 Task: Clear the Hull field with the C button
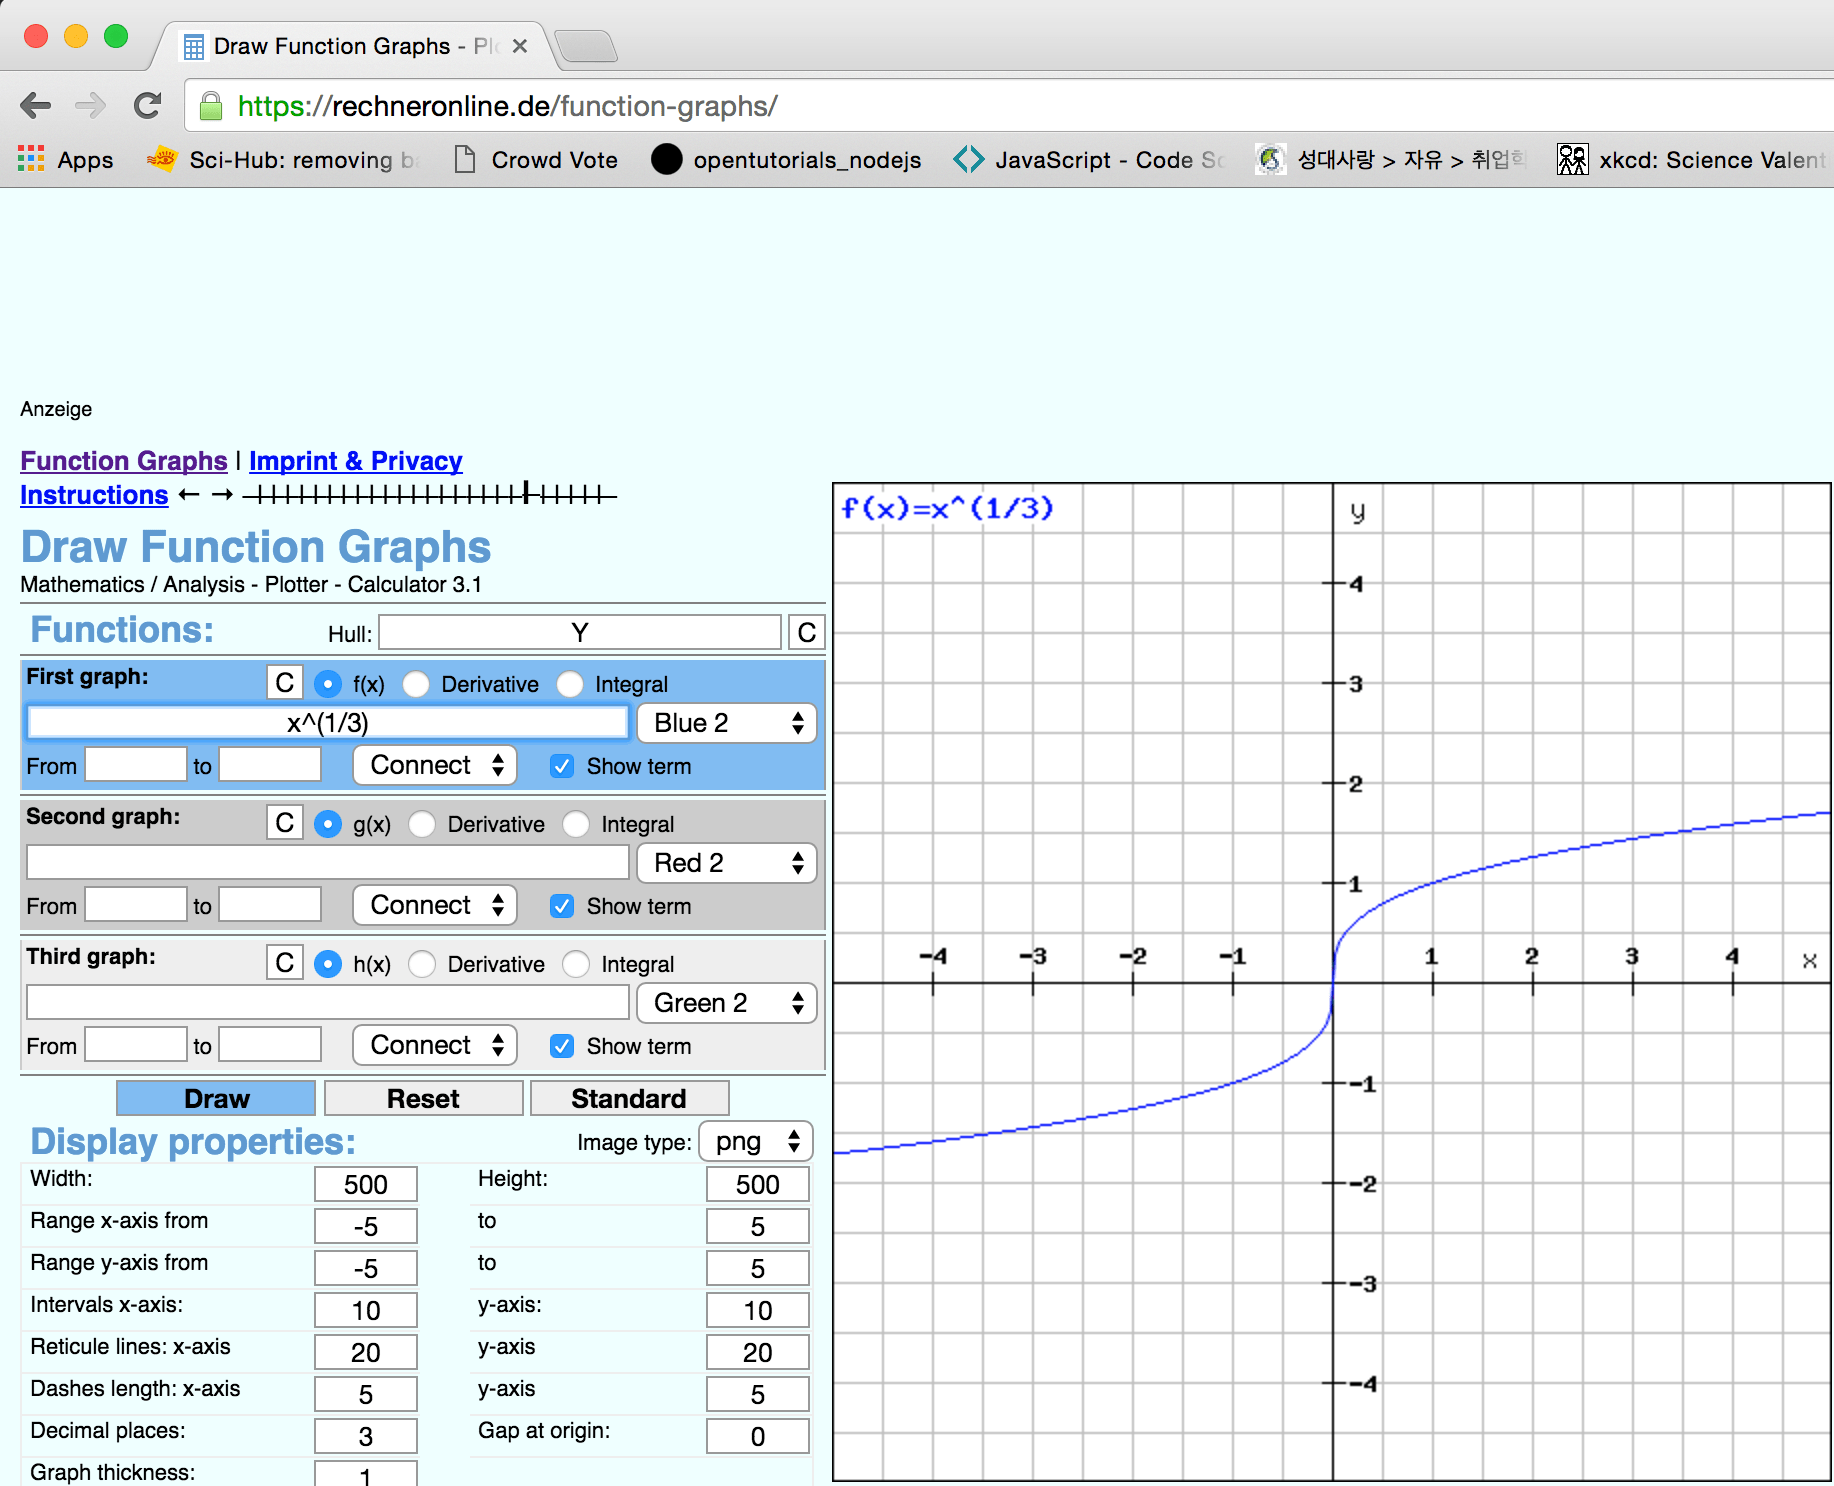[x=806, y=632]
